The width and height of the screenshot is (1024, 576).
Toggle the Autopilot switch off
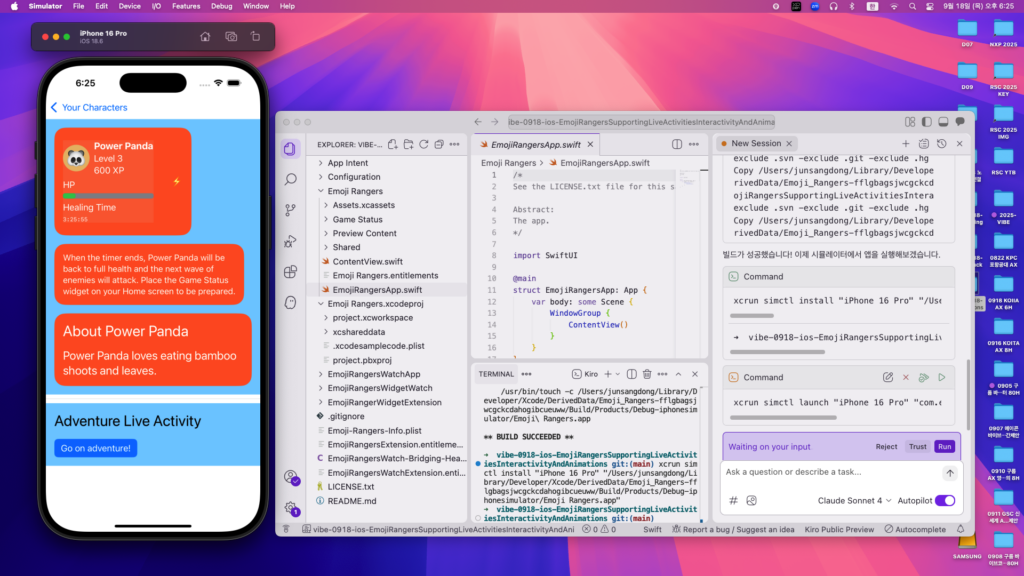tap(944, 500)
